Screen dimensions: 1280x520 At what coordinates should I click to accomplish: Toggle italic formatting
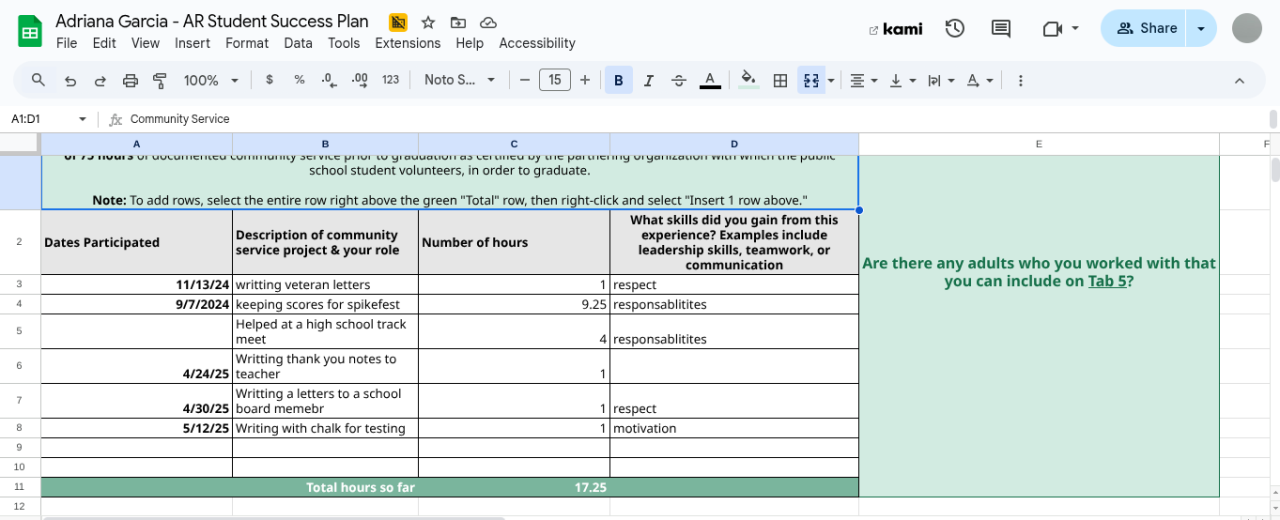pyautogui.click(x=648, y=80)
